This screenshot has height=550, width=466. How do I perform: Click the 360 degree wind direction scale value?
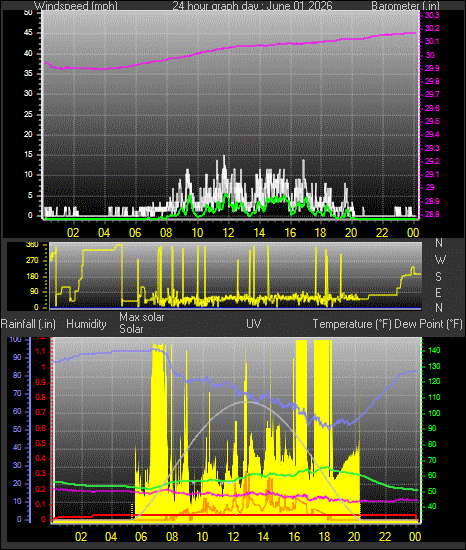(x=32, y=245)
